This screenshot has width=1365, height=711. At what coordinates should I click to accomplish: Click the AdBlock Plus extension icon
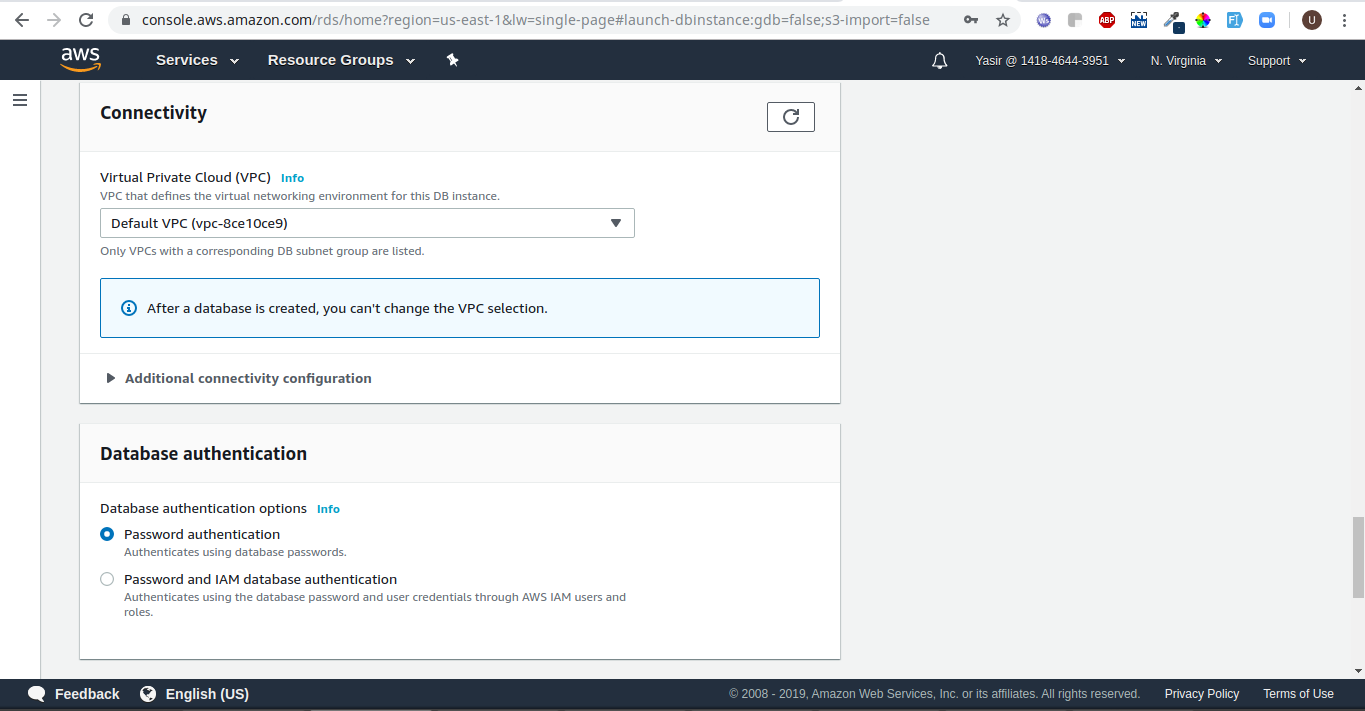click(1107, 20)
